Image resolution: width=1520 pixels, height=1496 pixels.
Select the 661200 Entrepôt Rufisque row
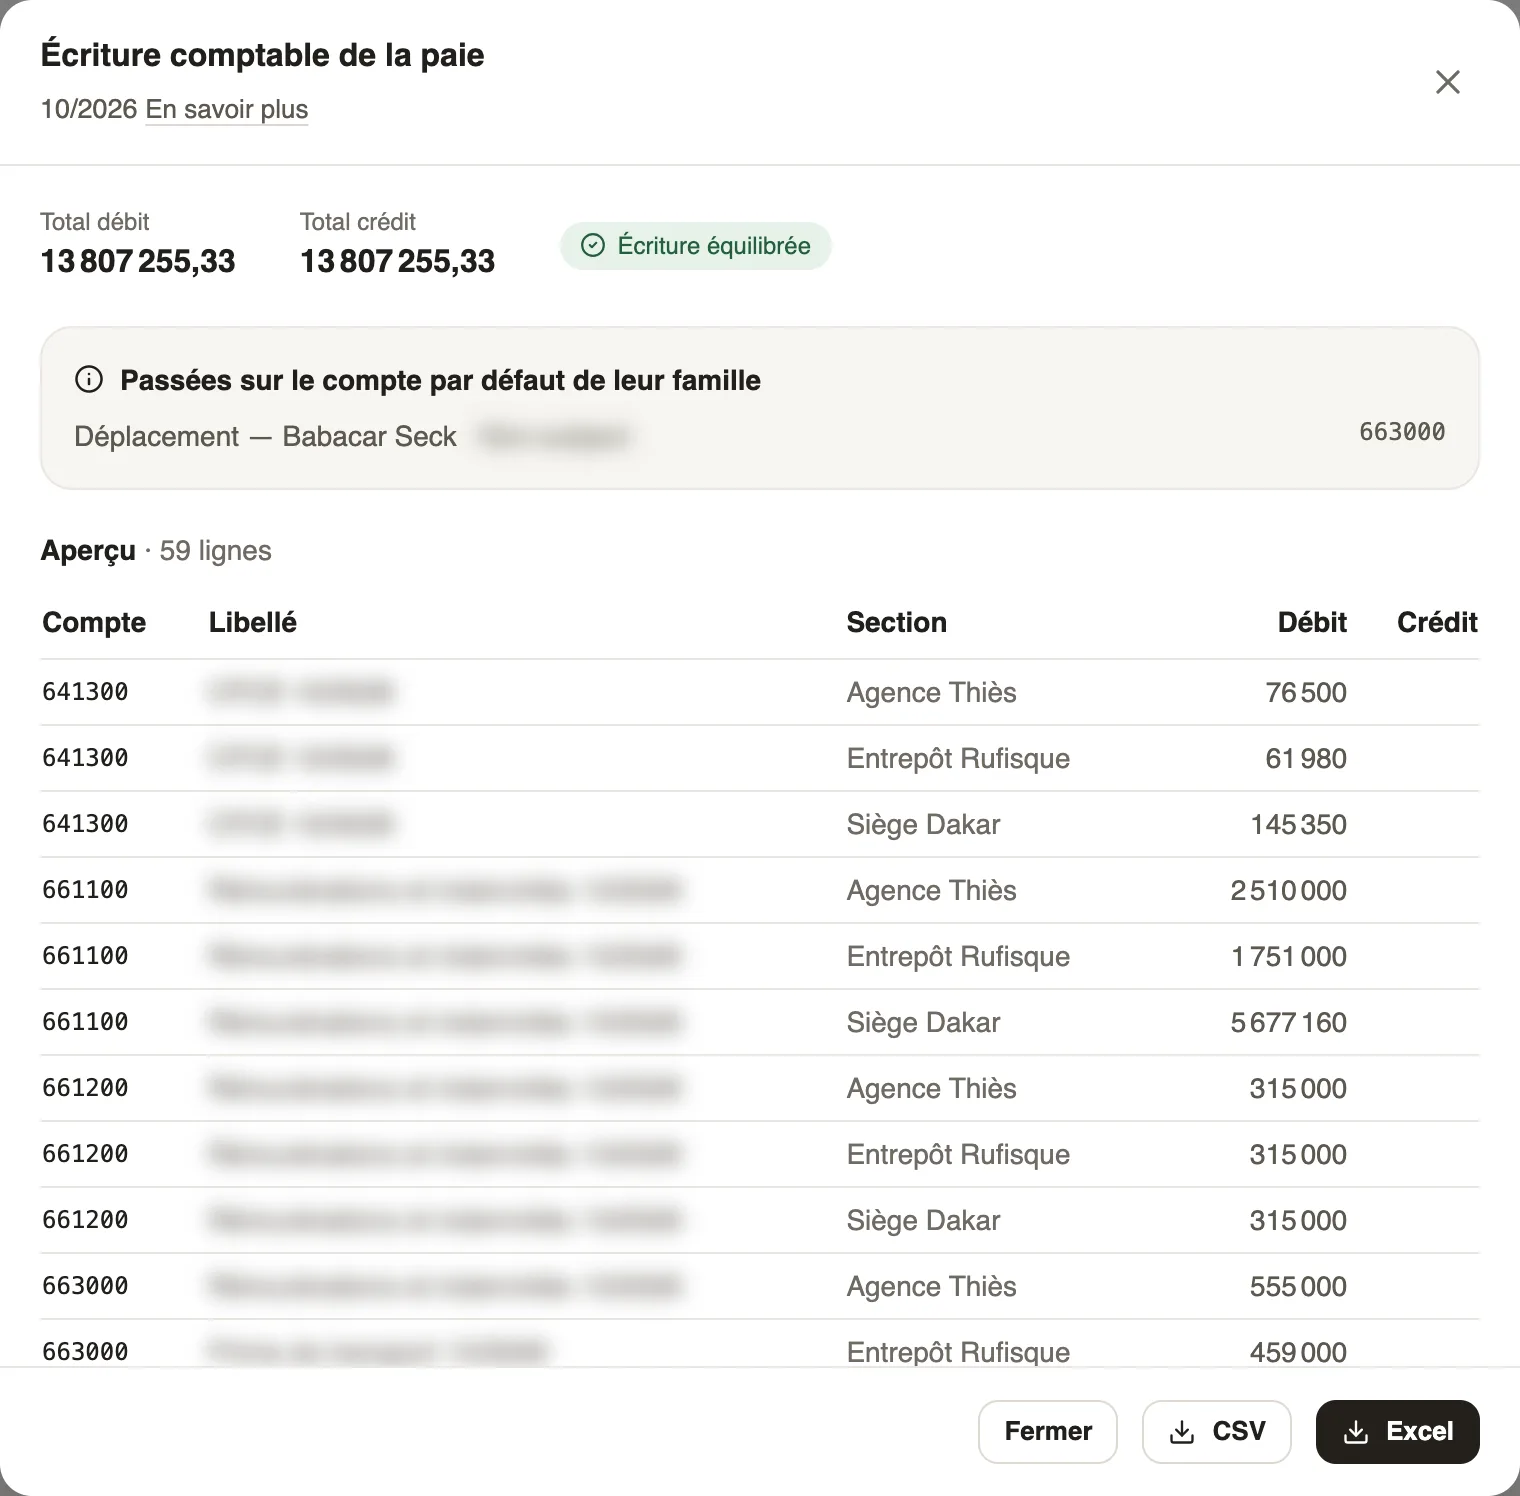pyautogui.click(x=760, y=1154)
